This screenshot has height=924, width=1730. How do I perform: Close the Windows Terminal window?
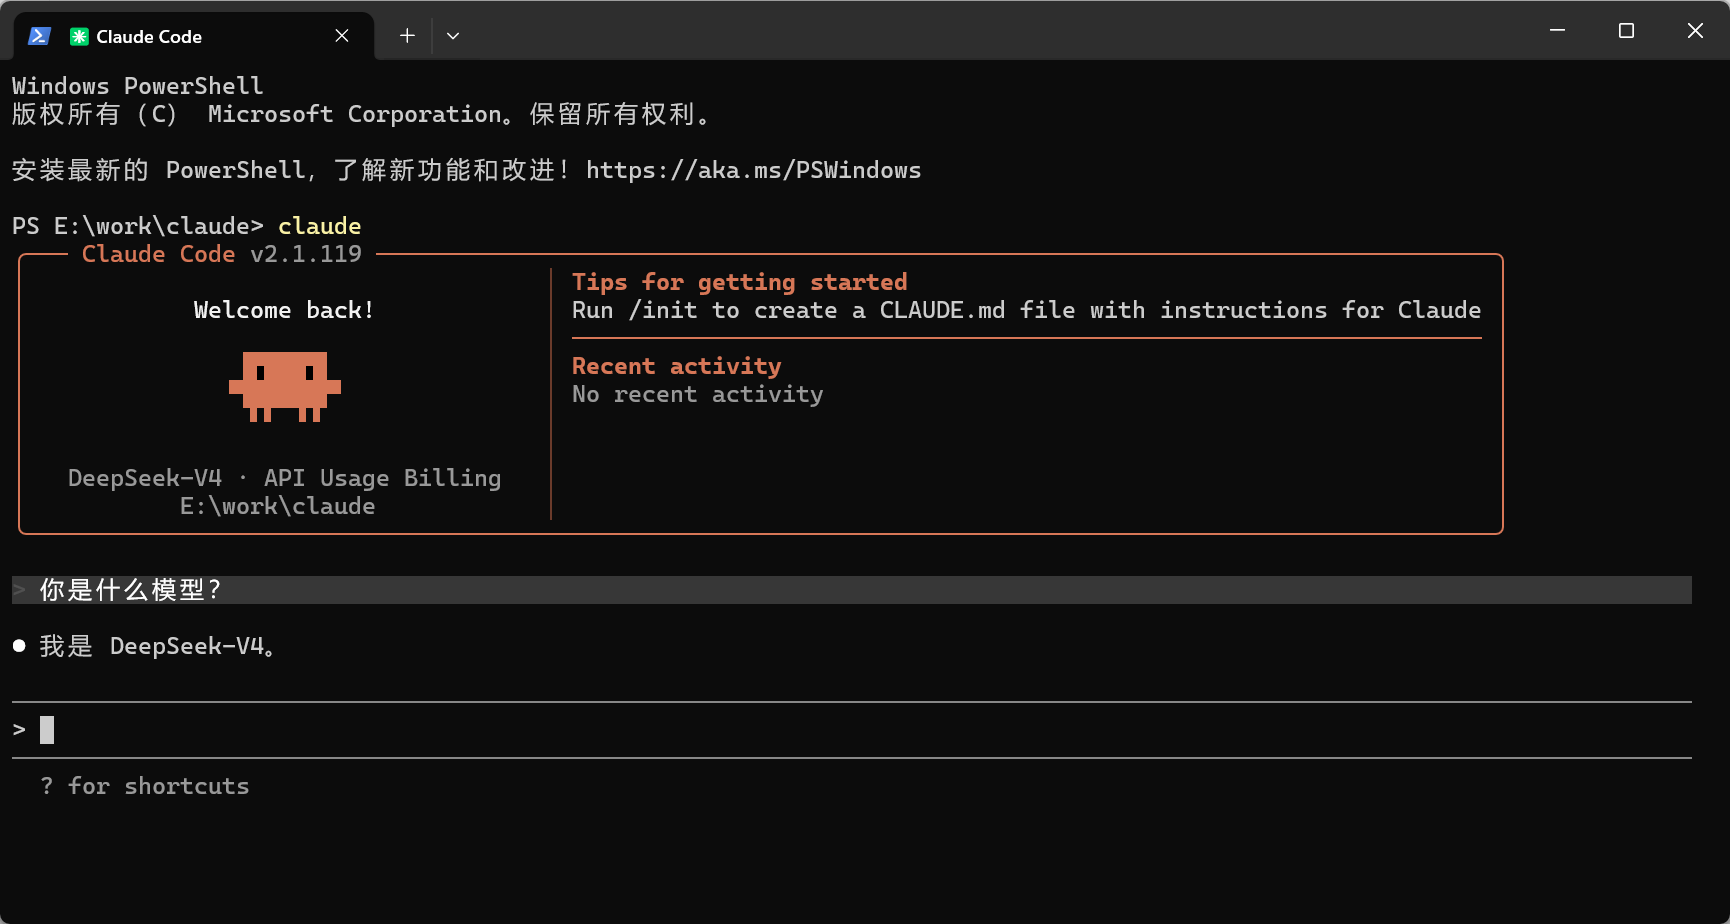coord(1695,31)
